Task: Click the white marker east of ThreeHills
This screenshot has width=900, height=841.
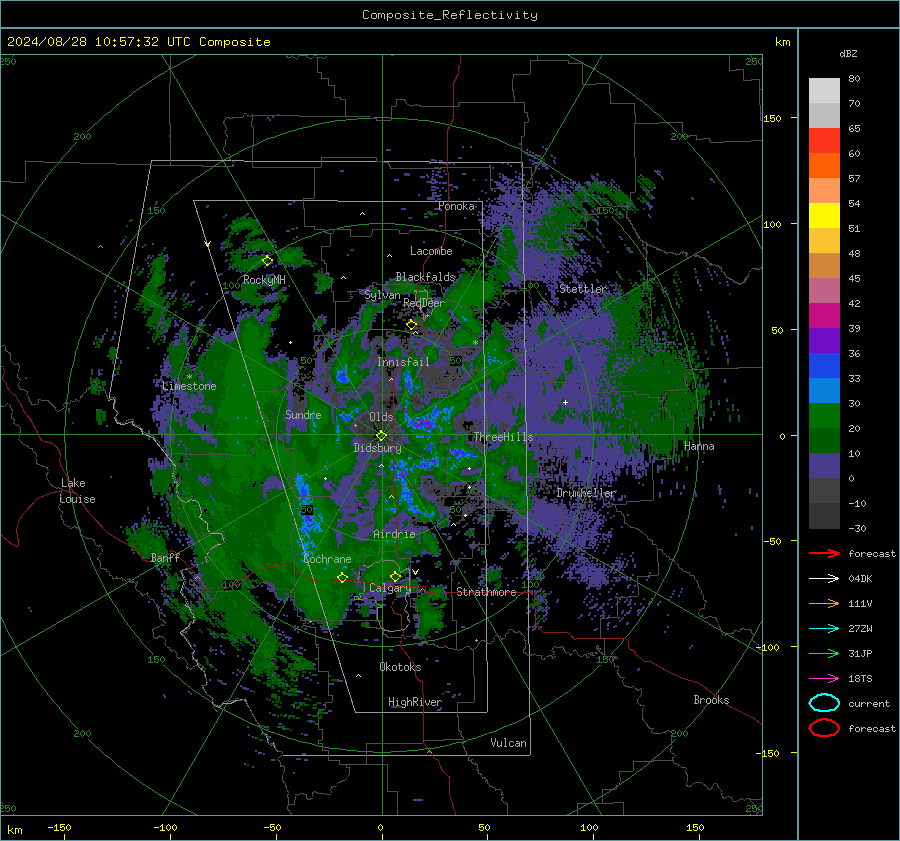Action: 565,402
